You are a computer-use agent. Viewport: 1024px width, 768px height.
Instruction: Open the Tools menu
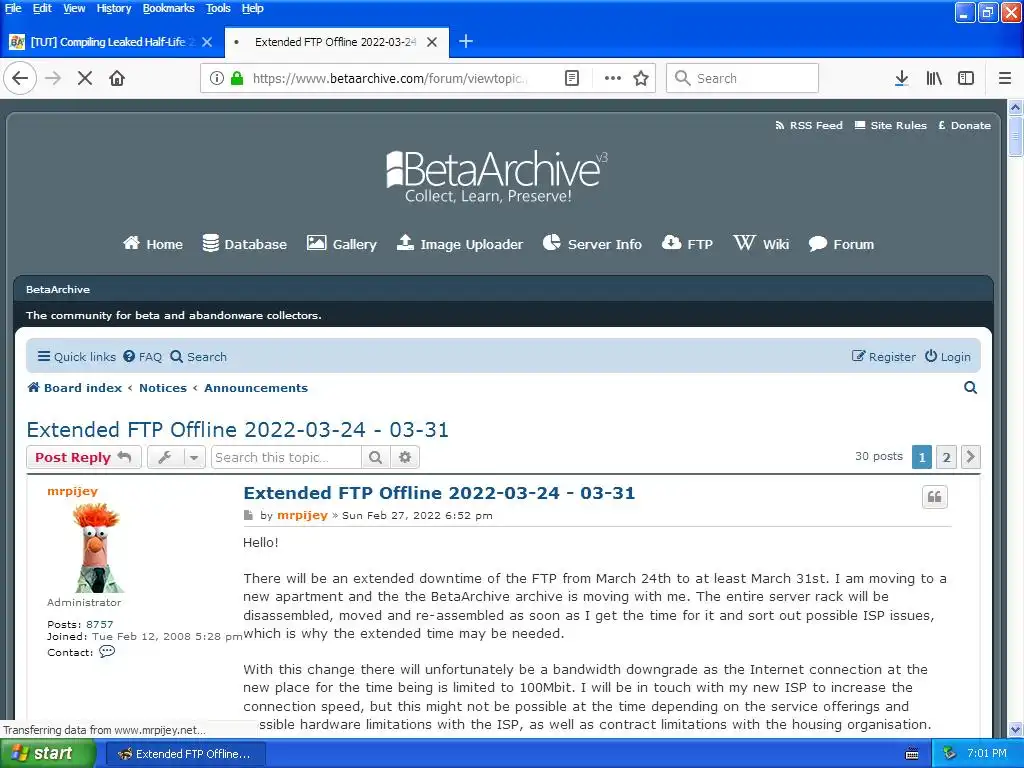[x=218, y=8]
